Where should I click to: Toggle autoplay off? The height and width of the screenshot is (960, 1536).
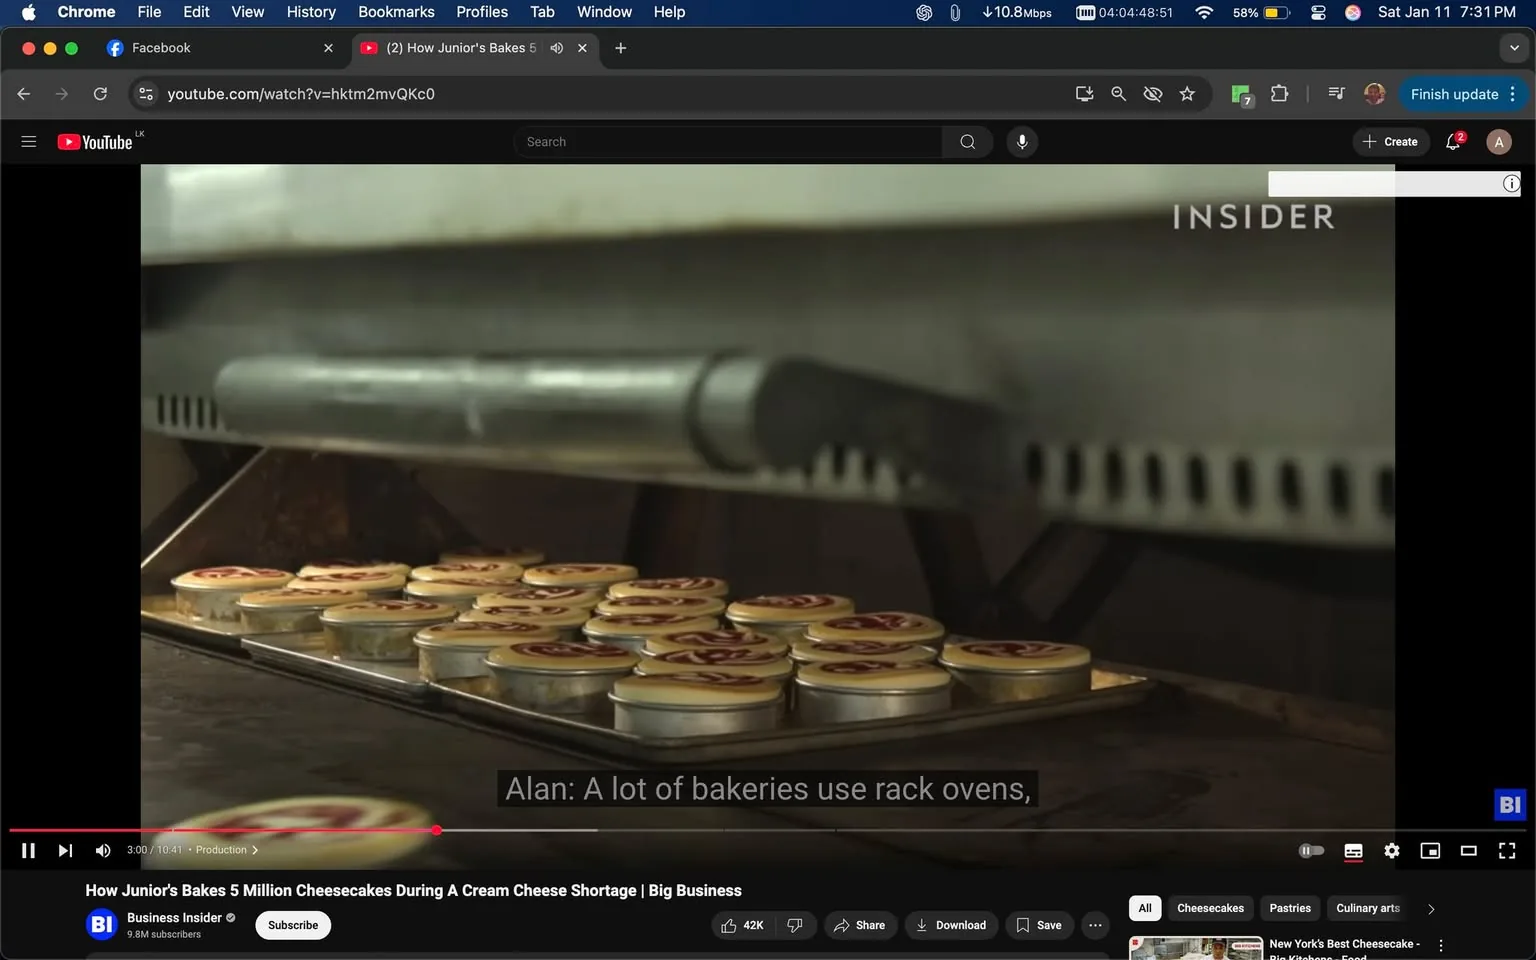coord(1311,850)
